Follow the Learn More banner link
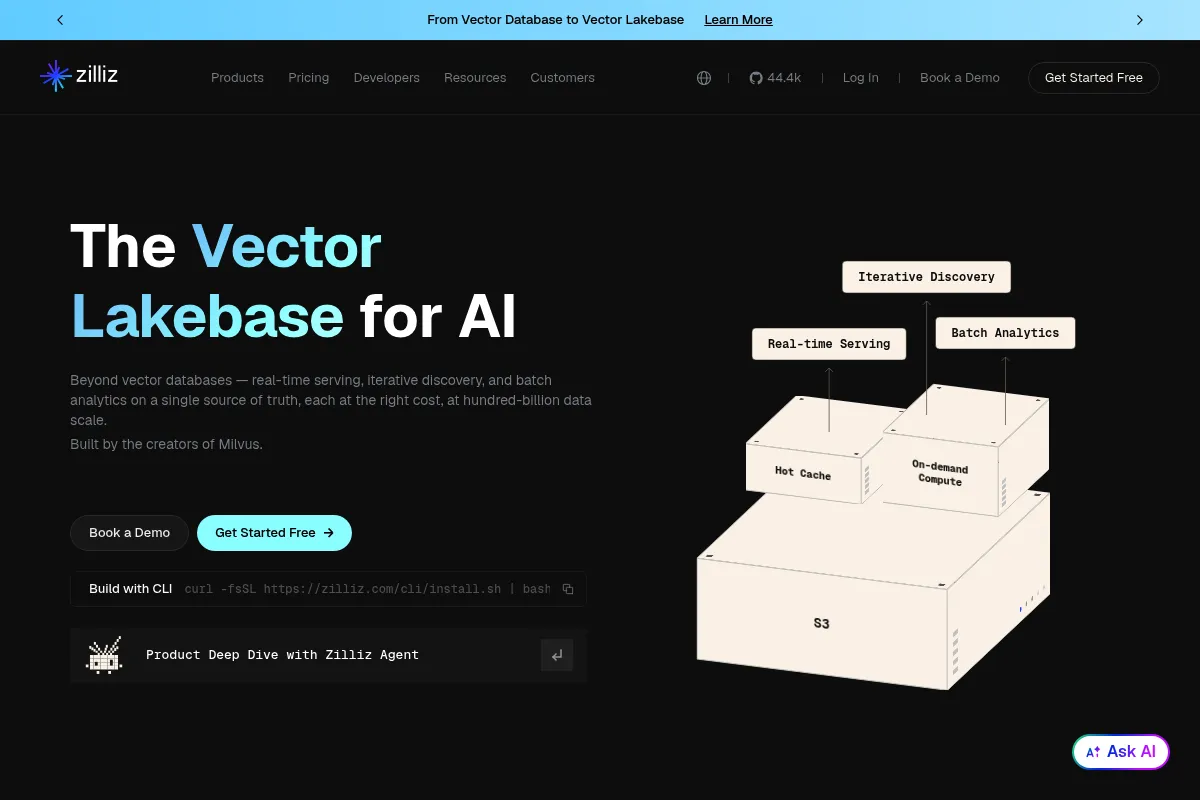This screenshot has height=800, width=1200. tap(738, 20)
